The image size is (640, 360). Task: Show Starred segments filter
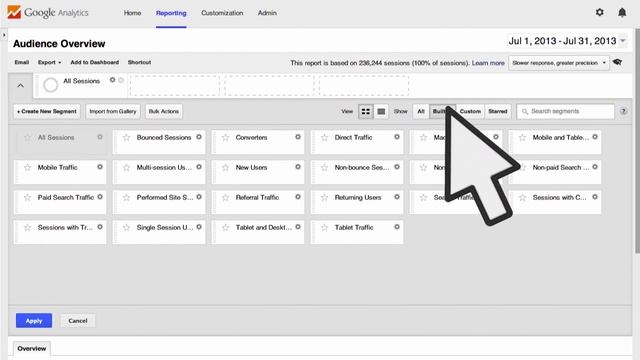498,111
